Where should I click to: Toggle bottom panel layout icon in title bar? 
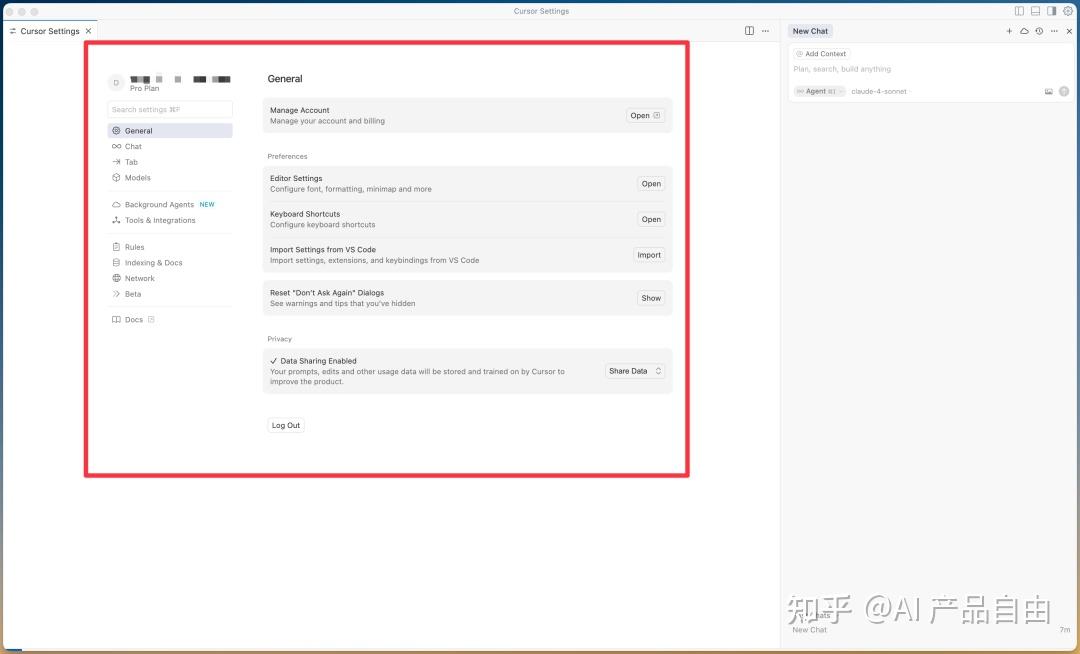point(1035,11)
